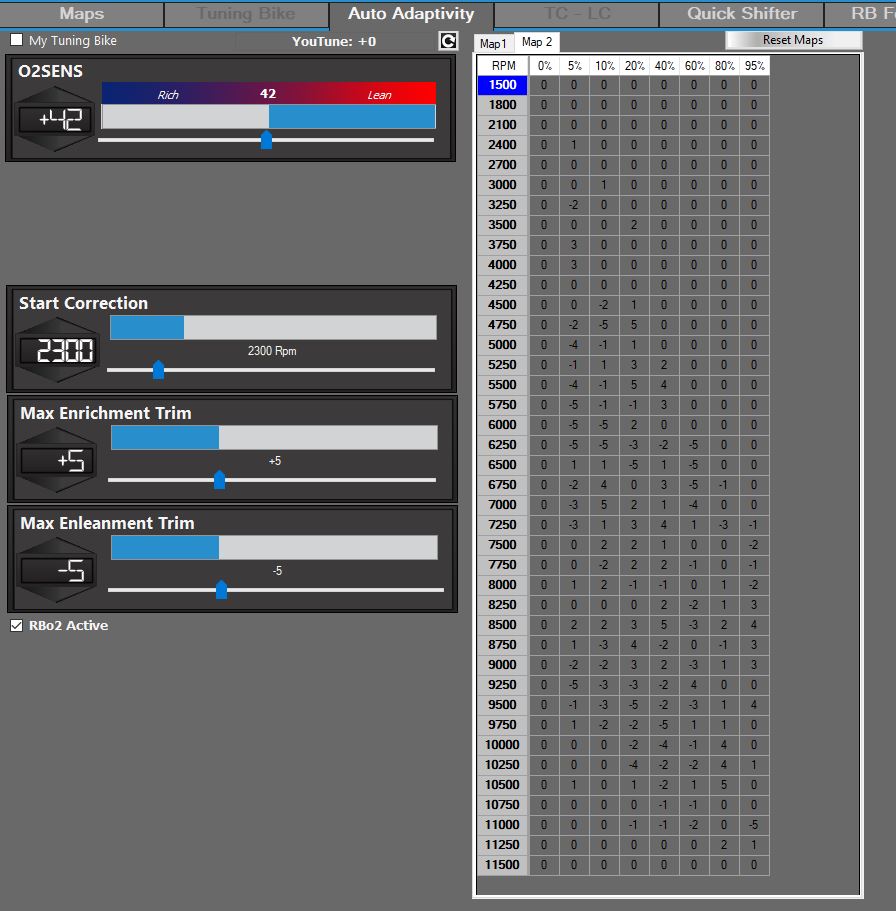Viewport: 896px width, 911px height.
Task: Select the Map1 tab
Action: 494,43
